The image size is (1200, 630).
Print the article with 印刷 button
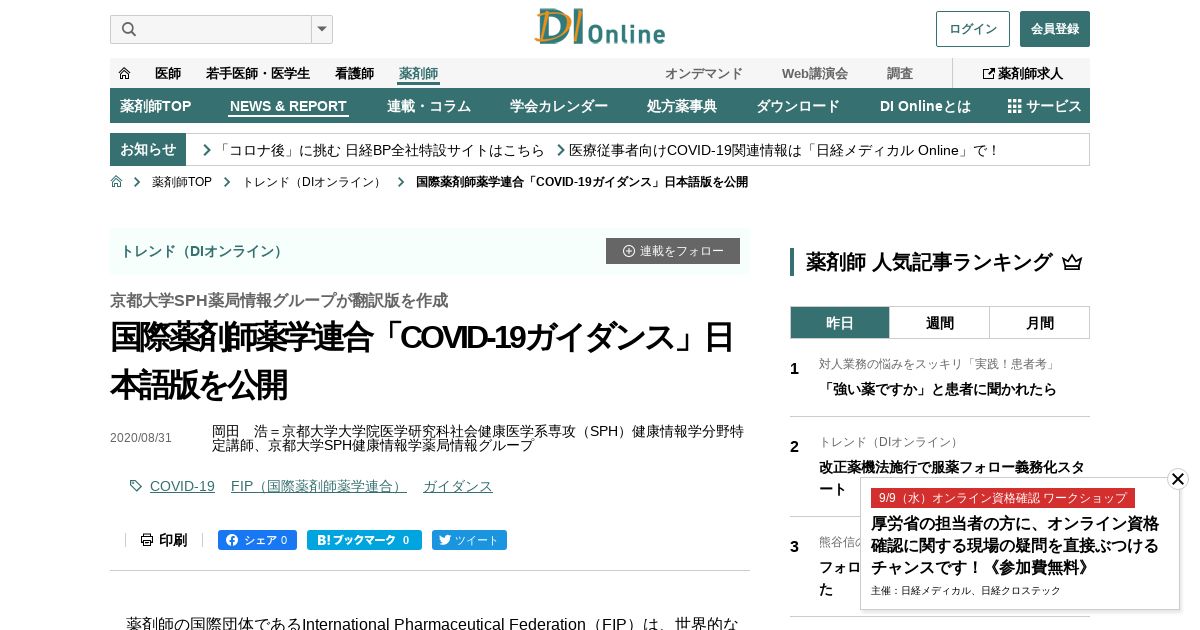click(164, 540)
